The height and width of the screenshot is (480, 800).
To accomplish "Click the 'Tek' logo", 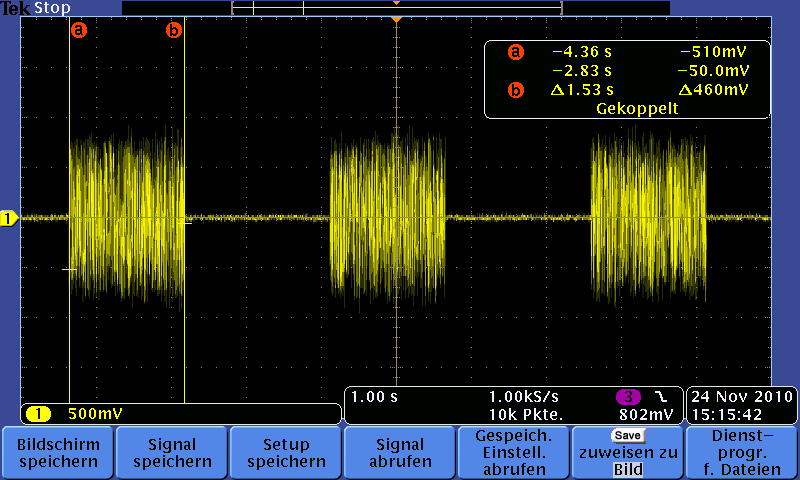I will click(16, 8).
